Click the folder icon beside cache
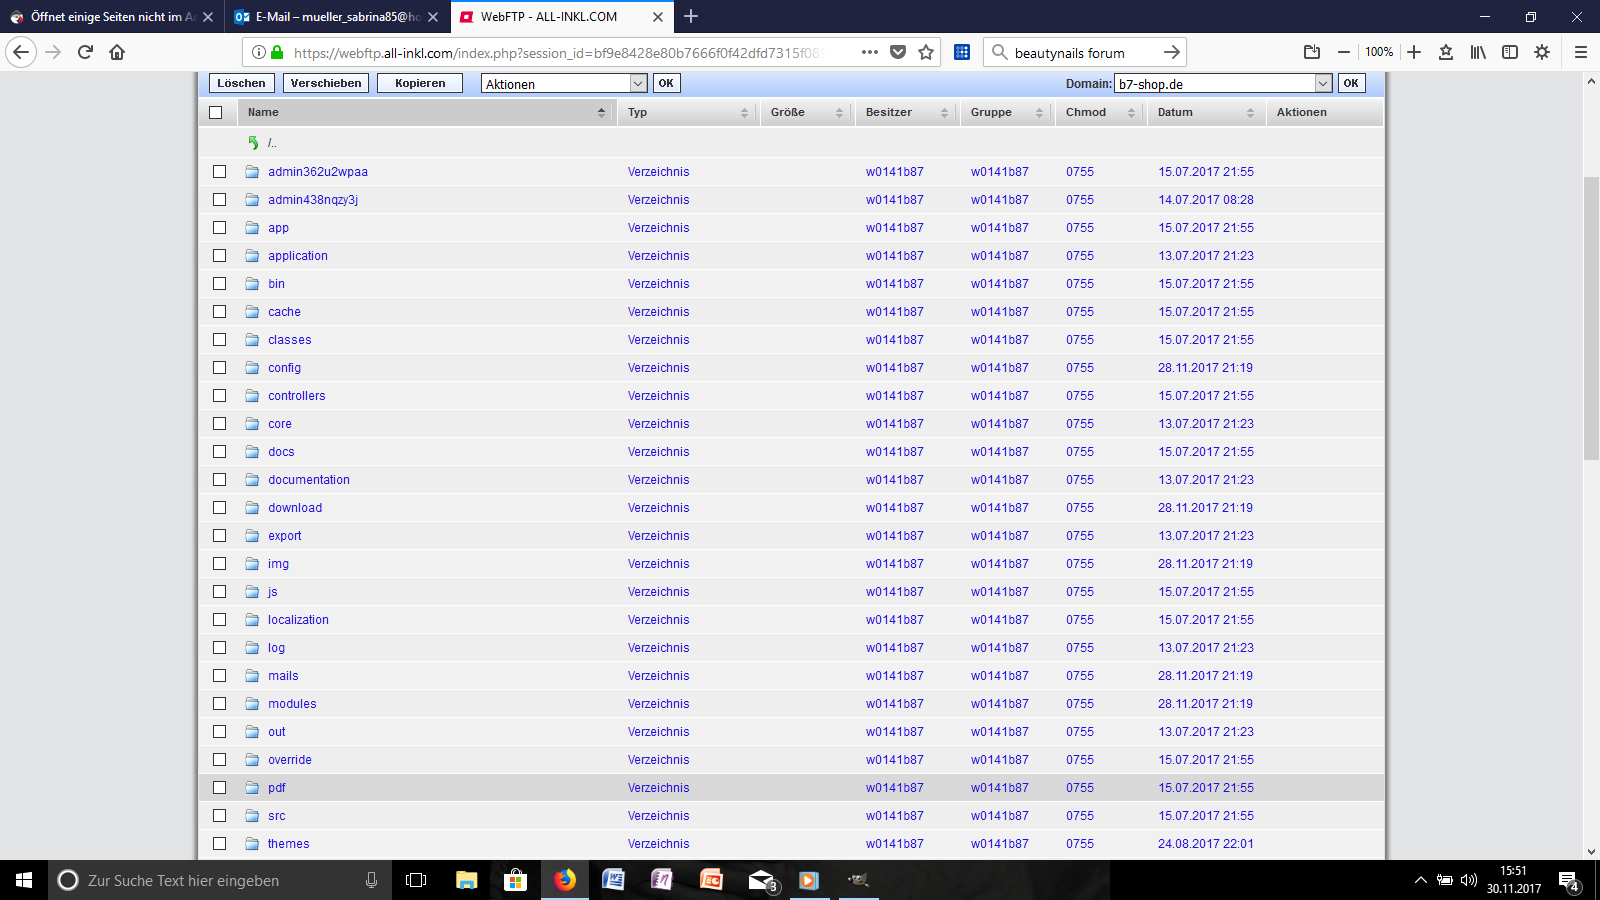Image resolution: width=1600 pixels, height=900 pixels. [x=253, y=312]
